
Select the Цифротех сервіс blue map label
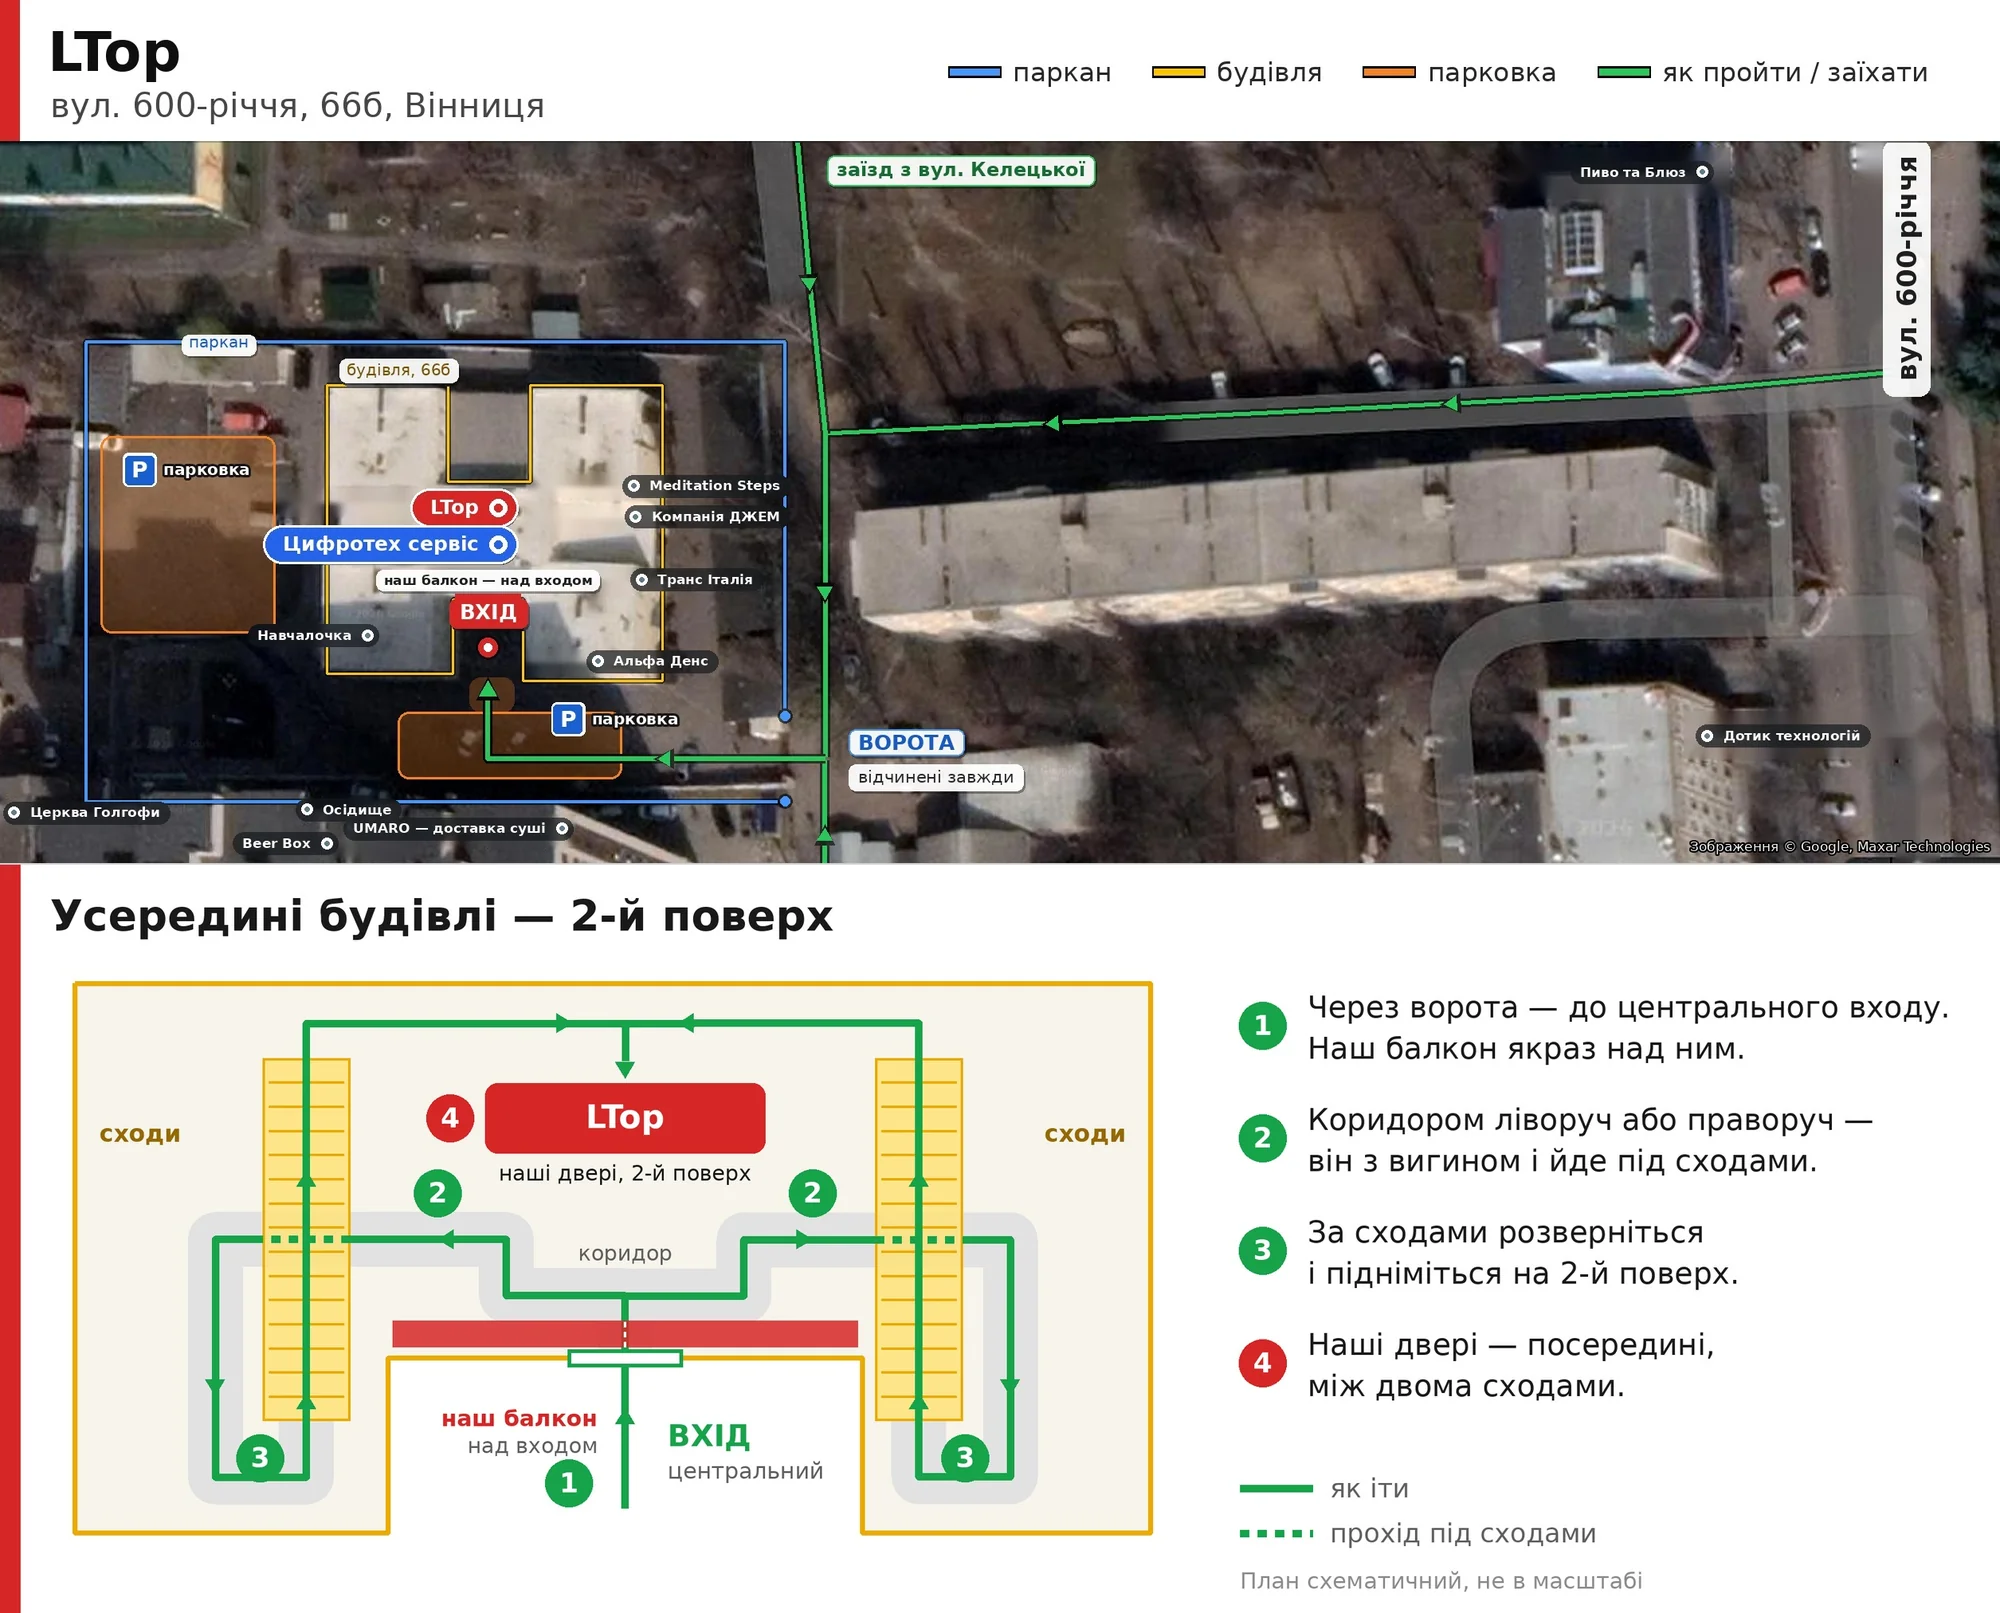[x=391, y=544]
